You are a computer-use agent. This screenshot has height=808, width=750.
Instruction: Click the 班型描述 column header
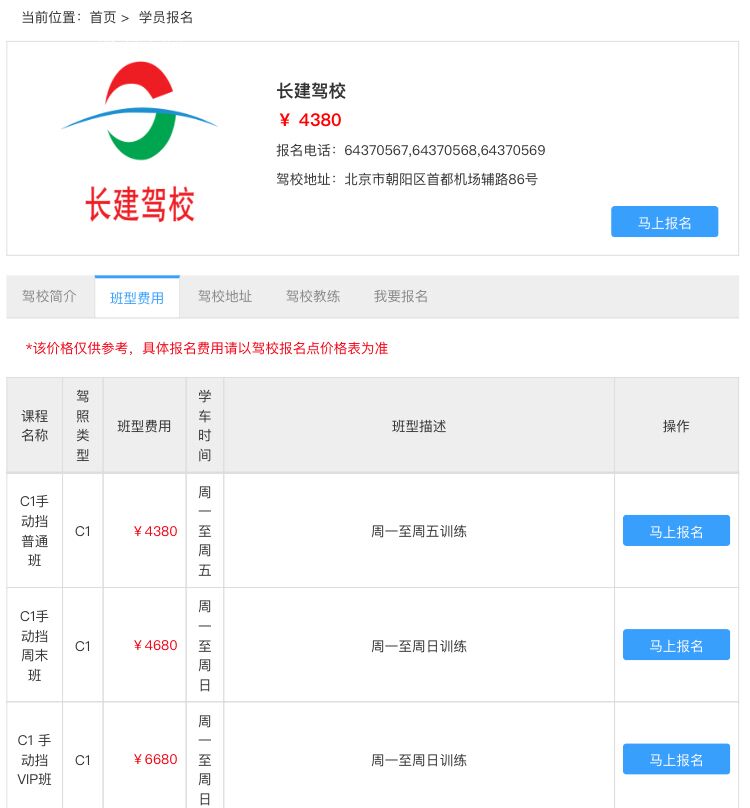pos(419,426)
